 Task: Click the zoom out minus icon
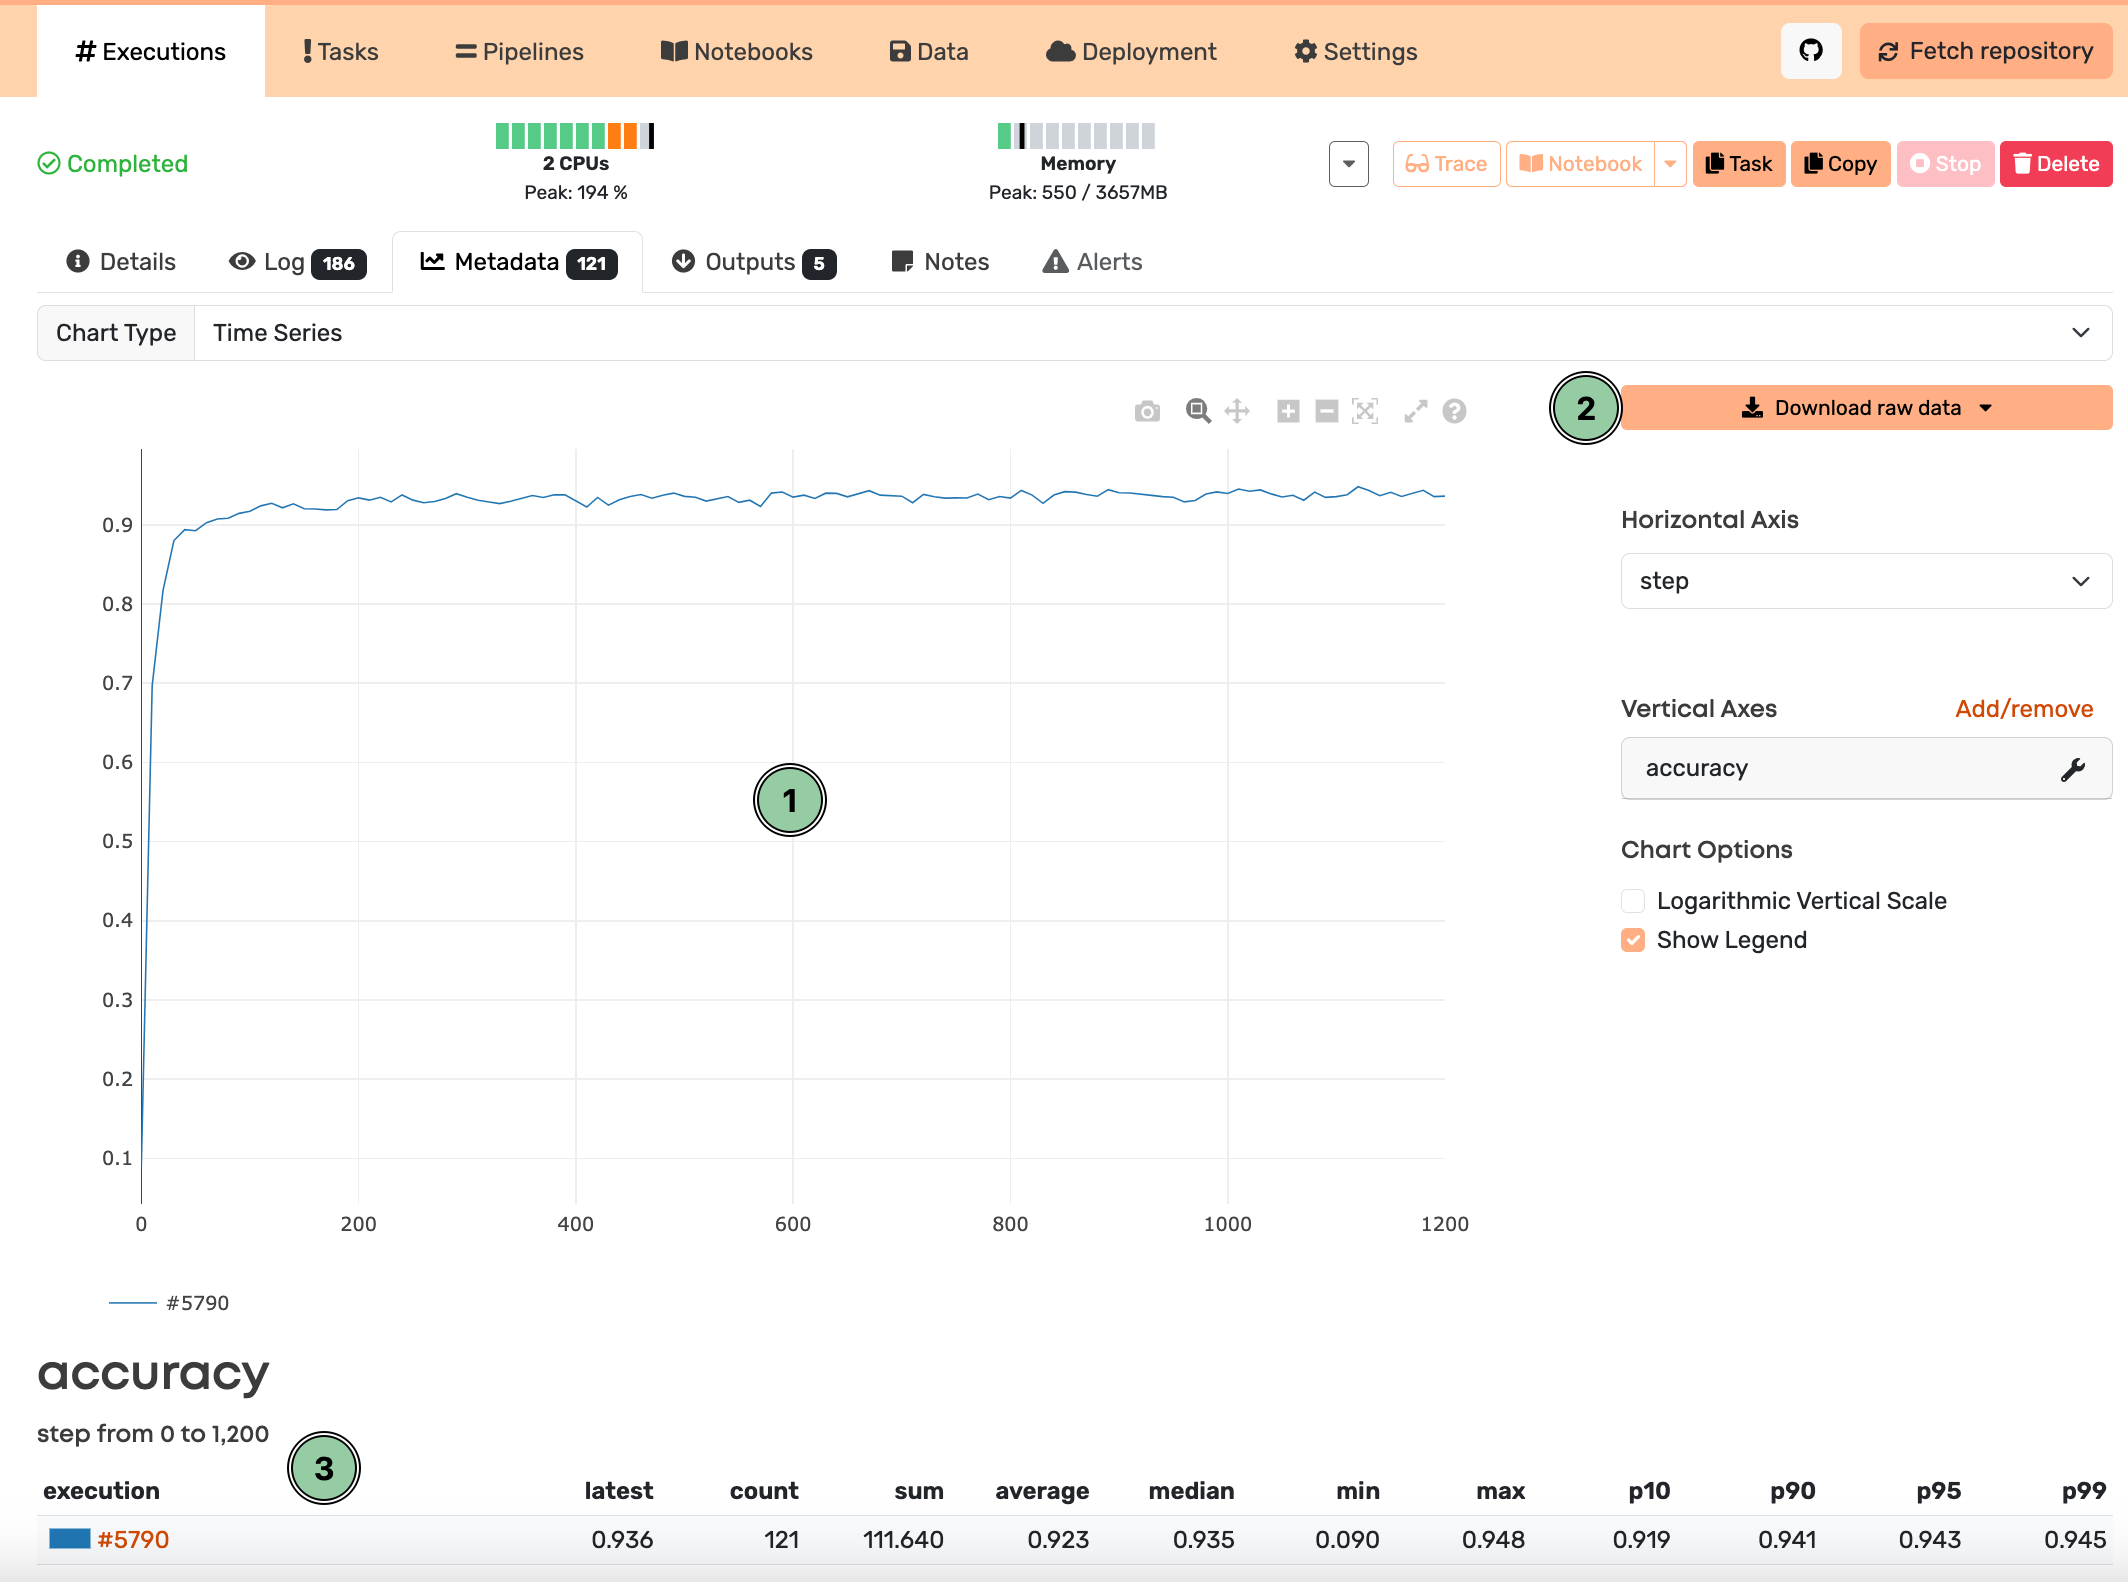(x=1326, y=411)
